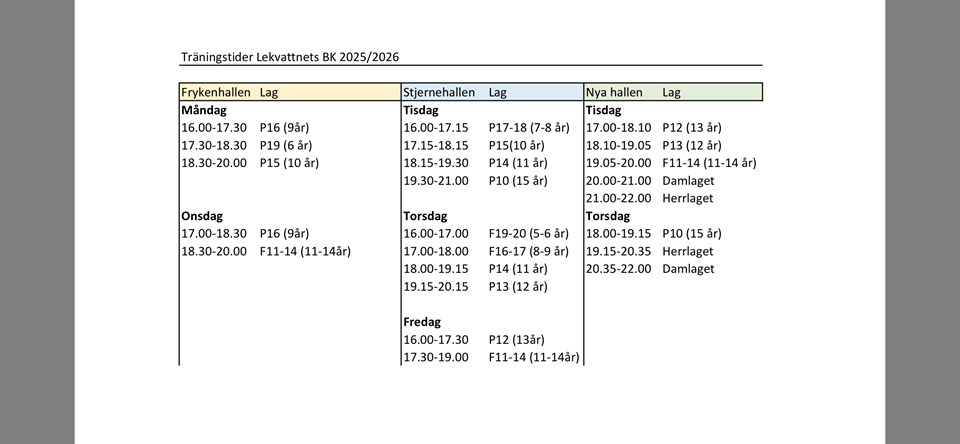Image resolution: width=960 pixels, height=444 pixels.
Task: Select the F16-17 (8-9 år) team cell
Action: pos(528,251)
